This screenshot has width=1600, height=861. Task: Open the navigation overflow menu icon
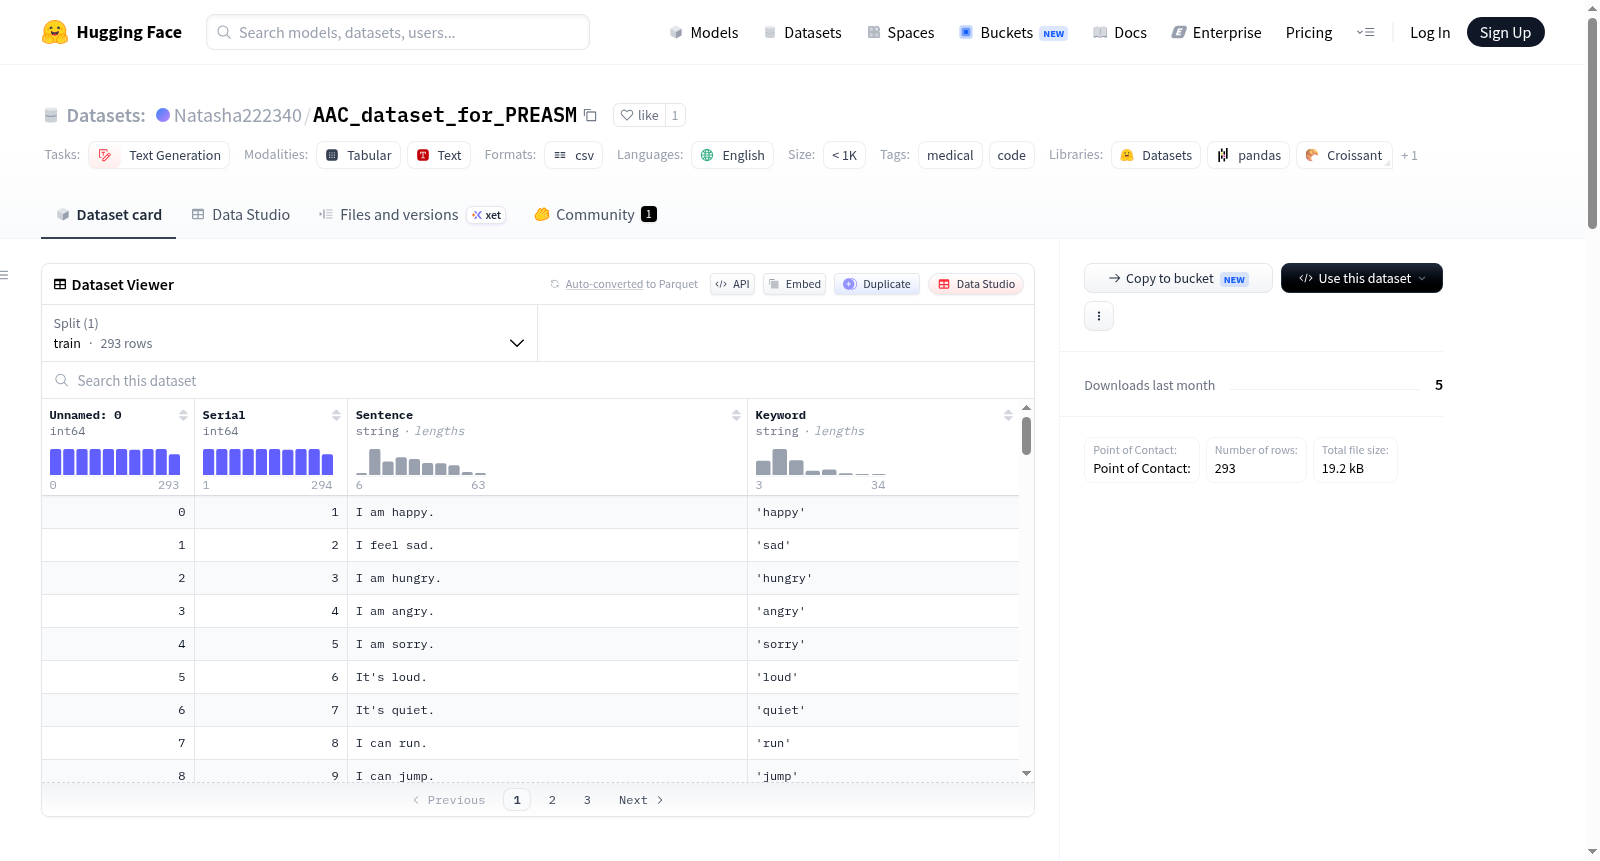pos(1365,32)
